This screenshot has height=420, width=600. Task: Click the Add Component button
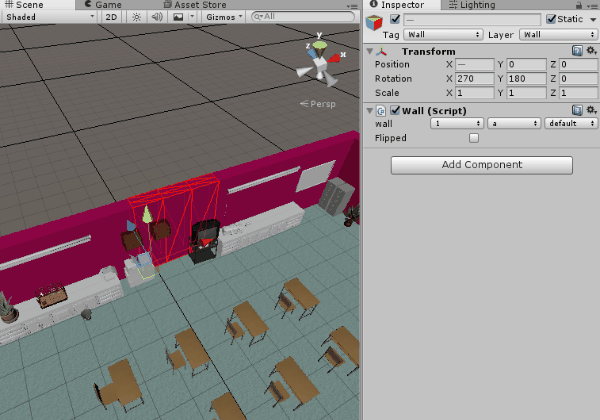[481, 164]
